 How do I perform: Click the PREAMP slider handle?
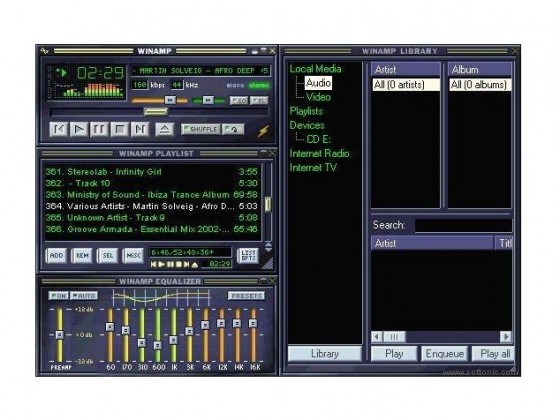tap(60, 335)
